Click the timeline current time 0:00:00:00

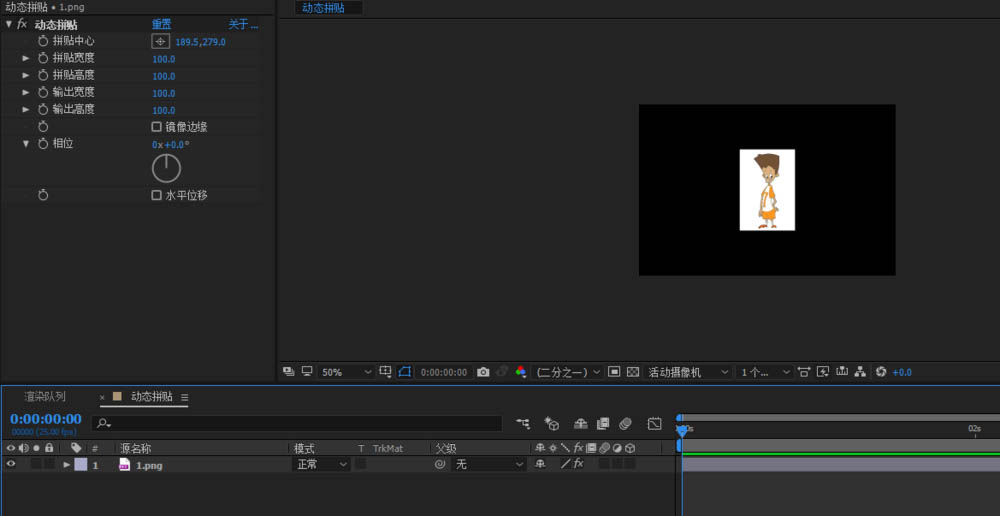46,419
